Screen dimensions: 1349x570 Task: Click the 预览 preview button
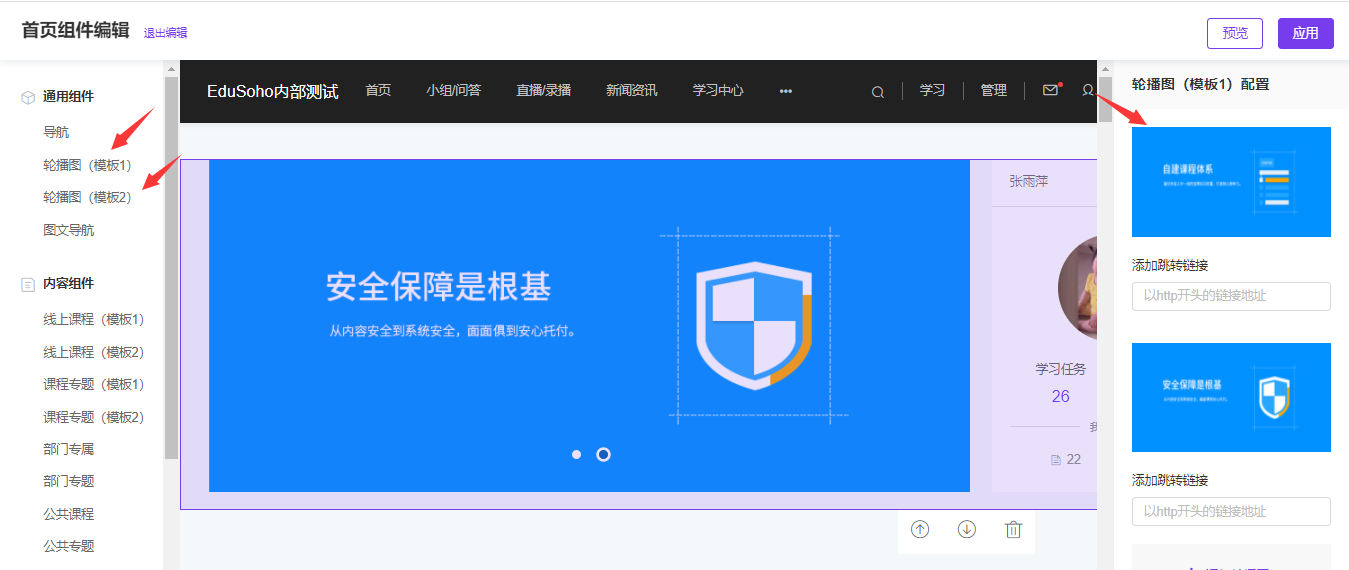1235,33
